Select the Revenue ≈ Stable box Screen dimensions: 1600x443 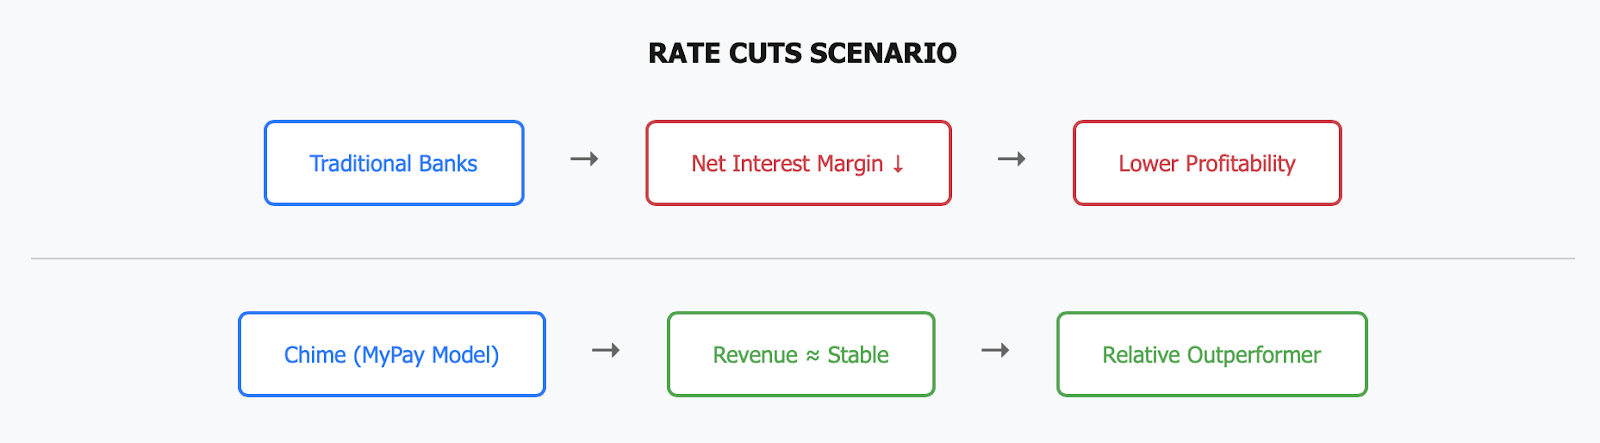tap(801, 354)
